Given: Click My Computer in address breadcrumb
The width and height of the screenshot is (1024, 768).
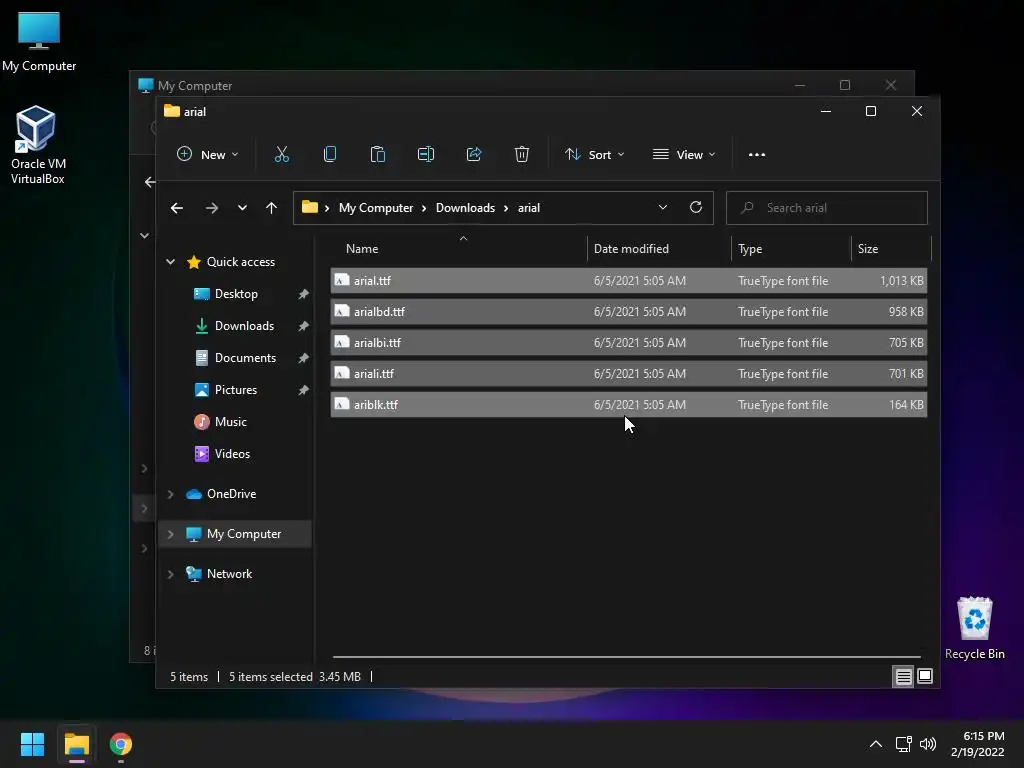Looking at the screenshot, I should pos(376,208).
